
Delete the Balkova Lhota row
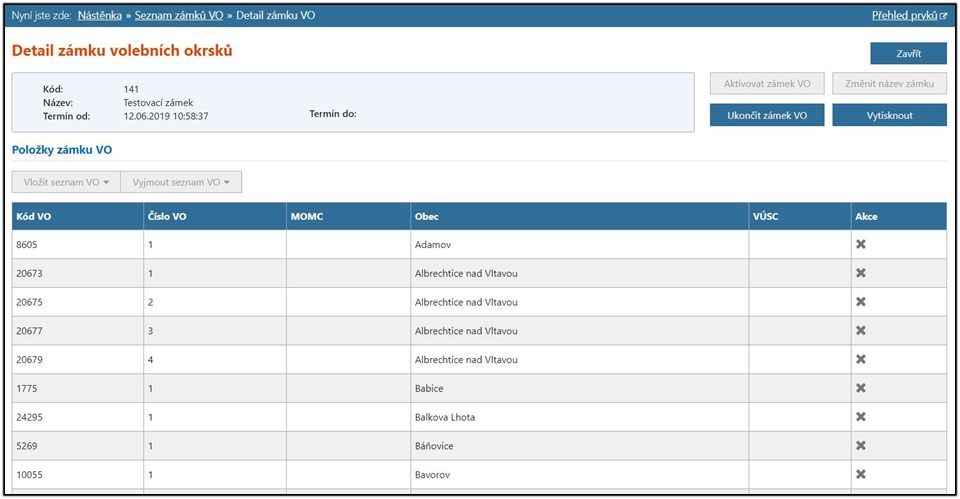[x=860, y=417]
